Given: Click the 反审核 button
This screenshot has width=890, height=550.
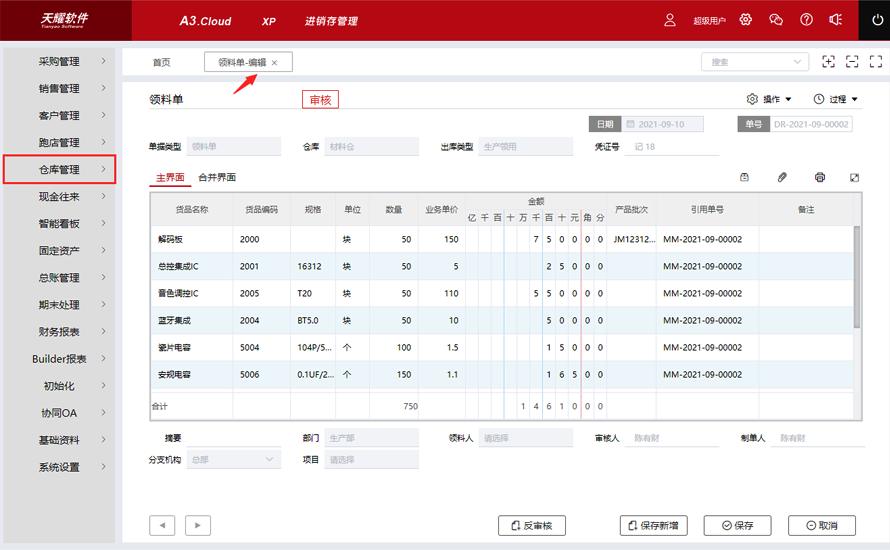Looking at the screenshot, I should click(x=532, y=526).
